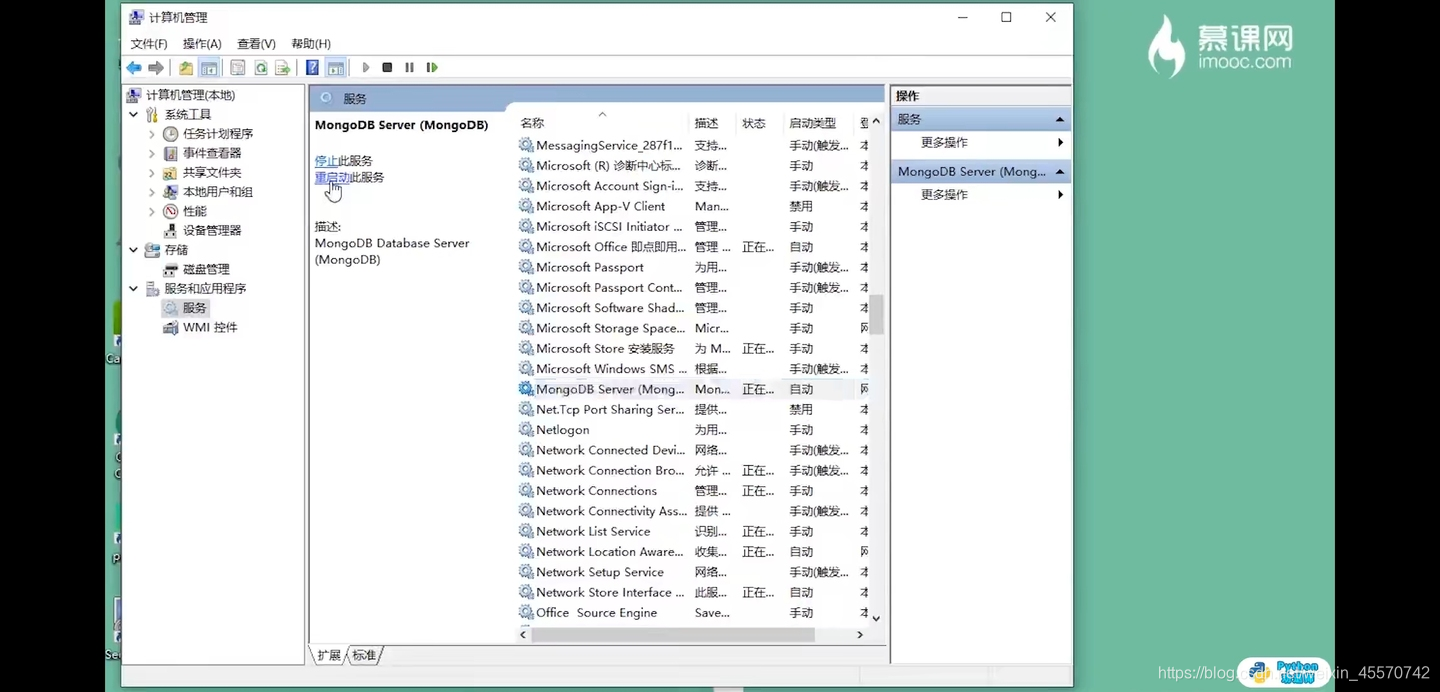Image resolution: width=1440 pixels, height=692 pixels.
Task: Click the gear icon beside Network Setup Service
Action: [526, 572]
